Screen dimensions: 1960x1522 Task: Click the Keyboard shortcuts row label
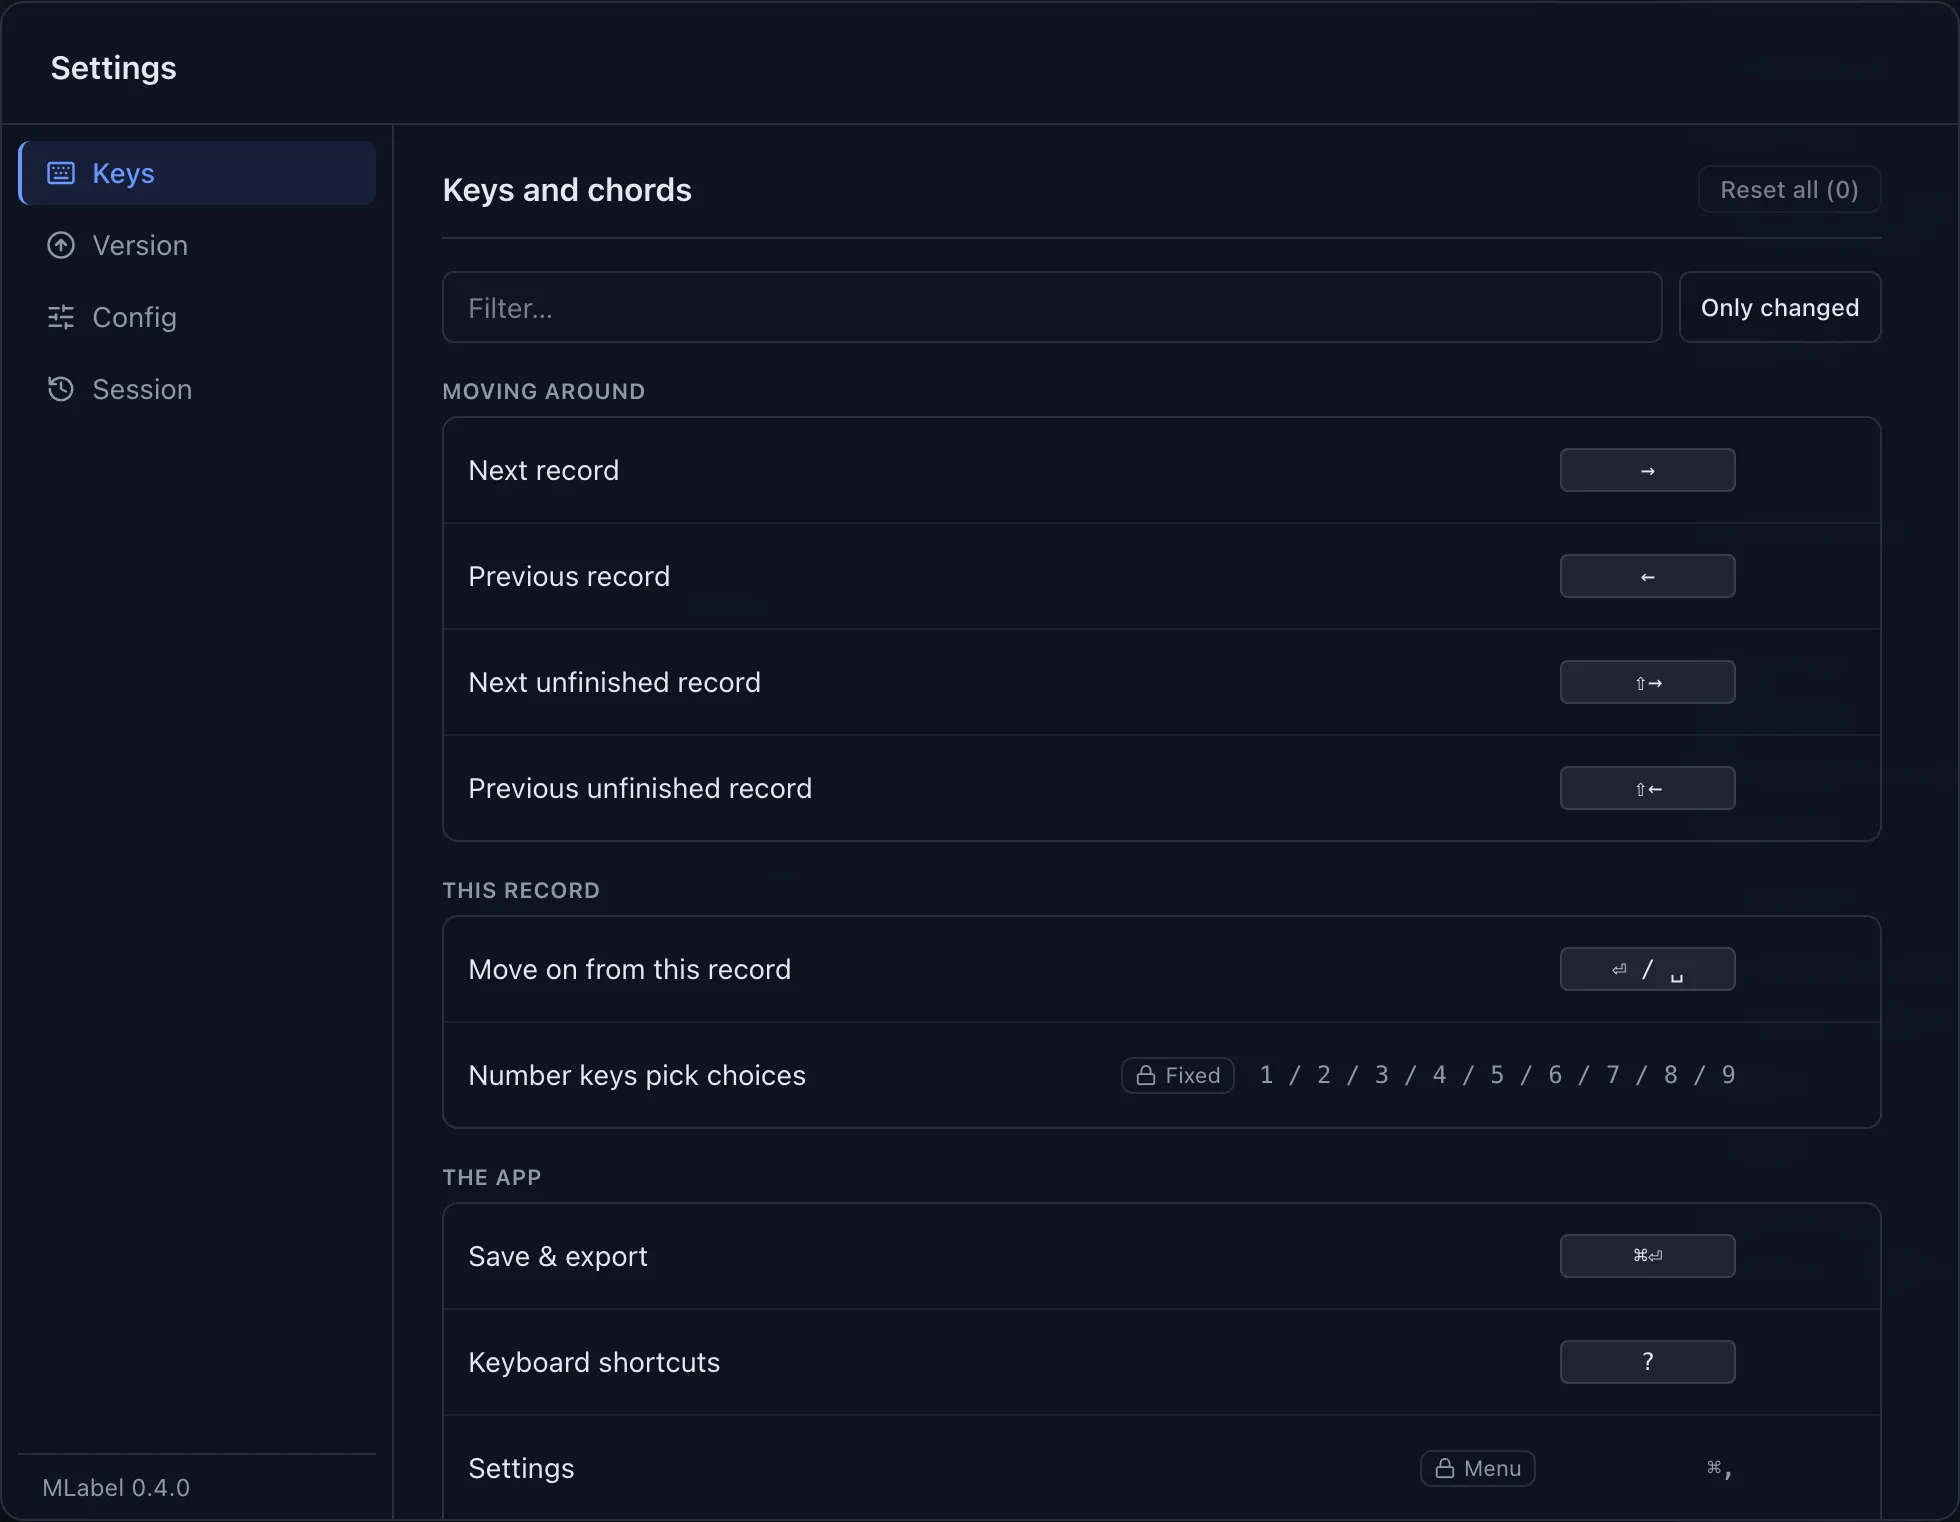[594, 1362]
